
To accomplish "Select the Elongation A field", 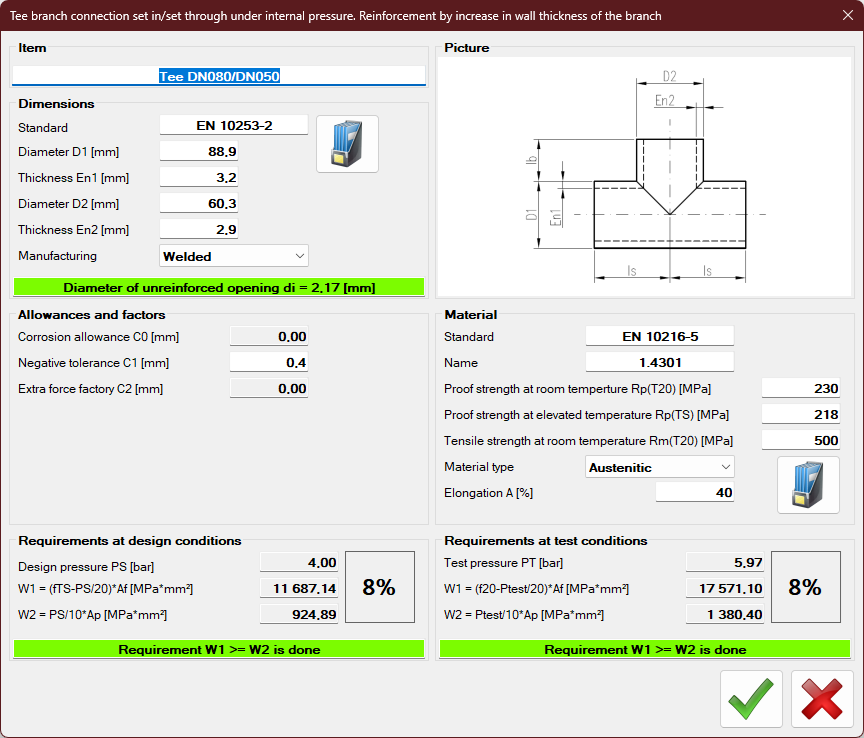I will tap(695, 493).
